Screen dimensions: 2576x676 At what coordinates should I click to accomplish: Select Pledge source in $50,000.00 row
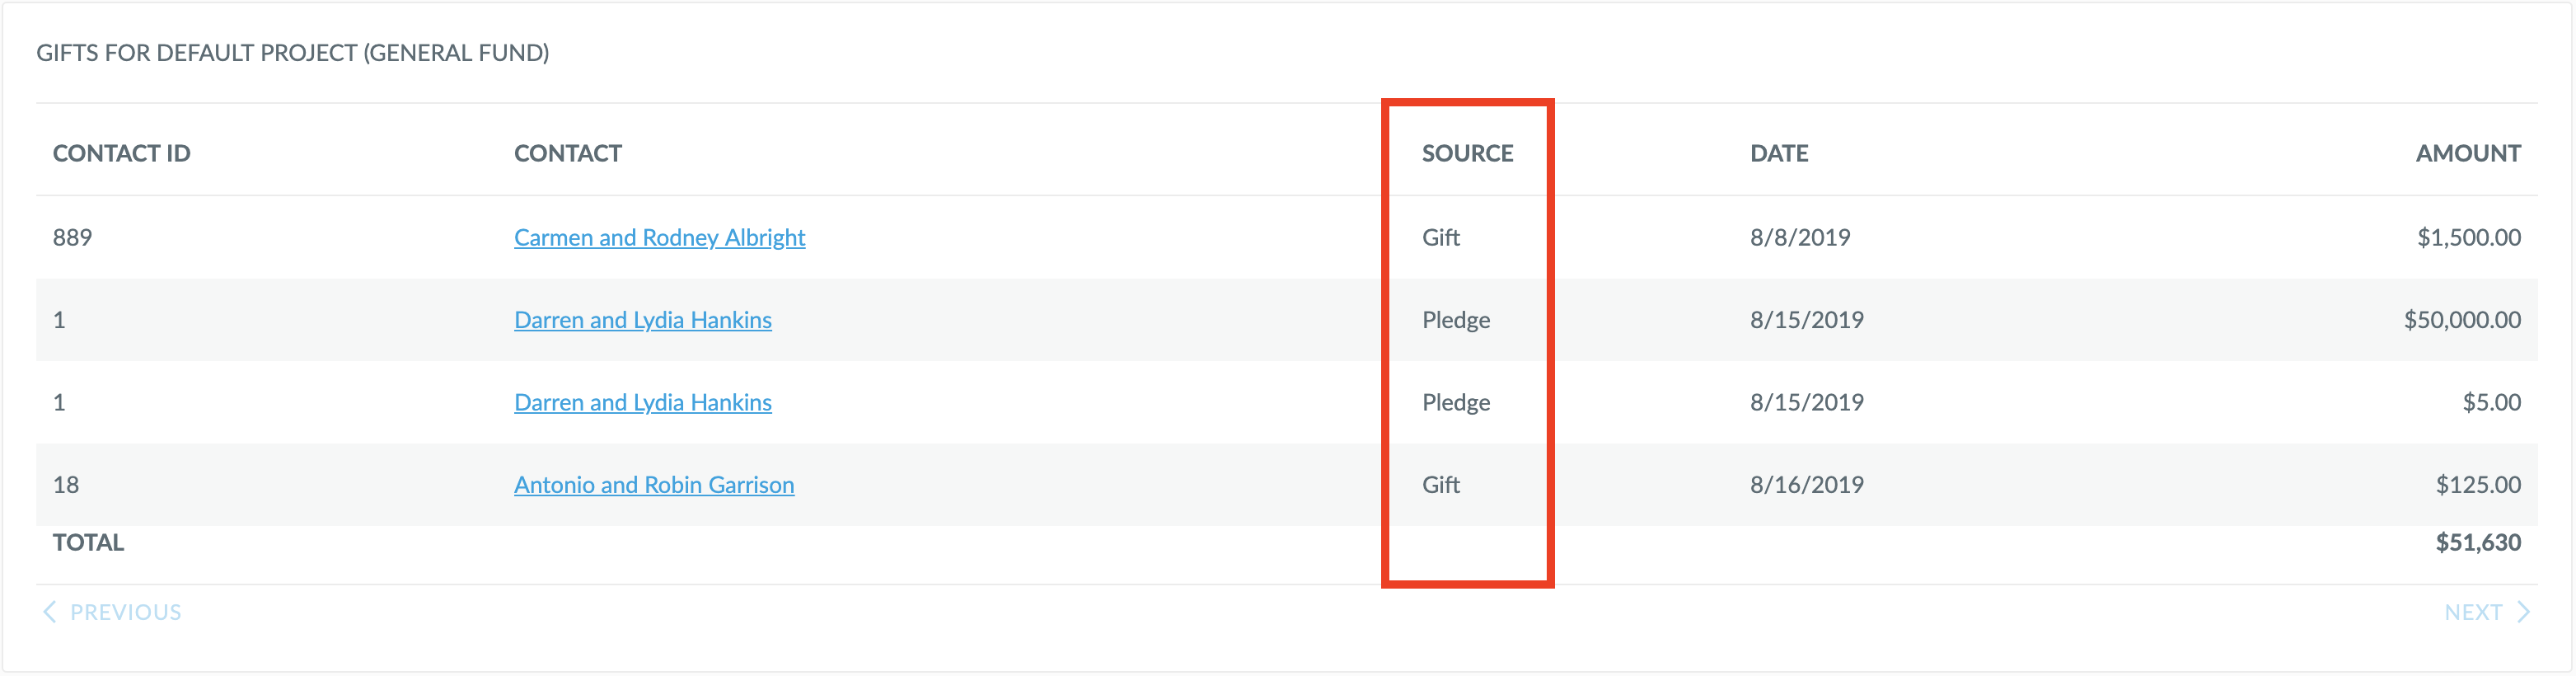[x=1456, y=320]
